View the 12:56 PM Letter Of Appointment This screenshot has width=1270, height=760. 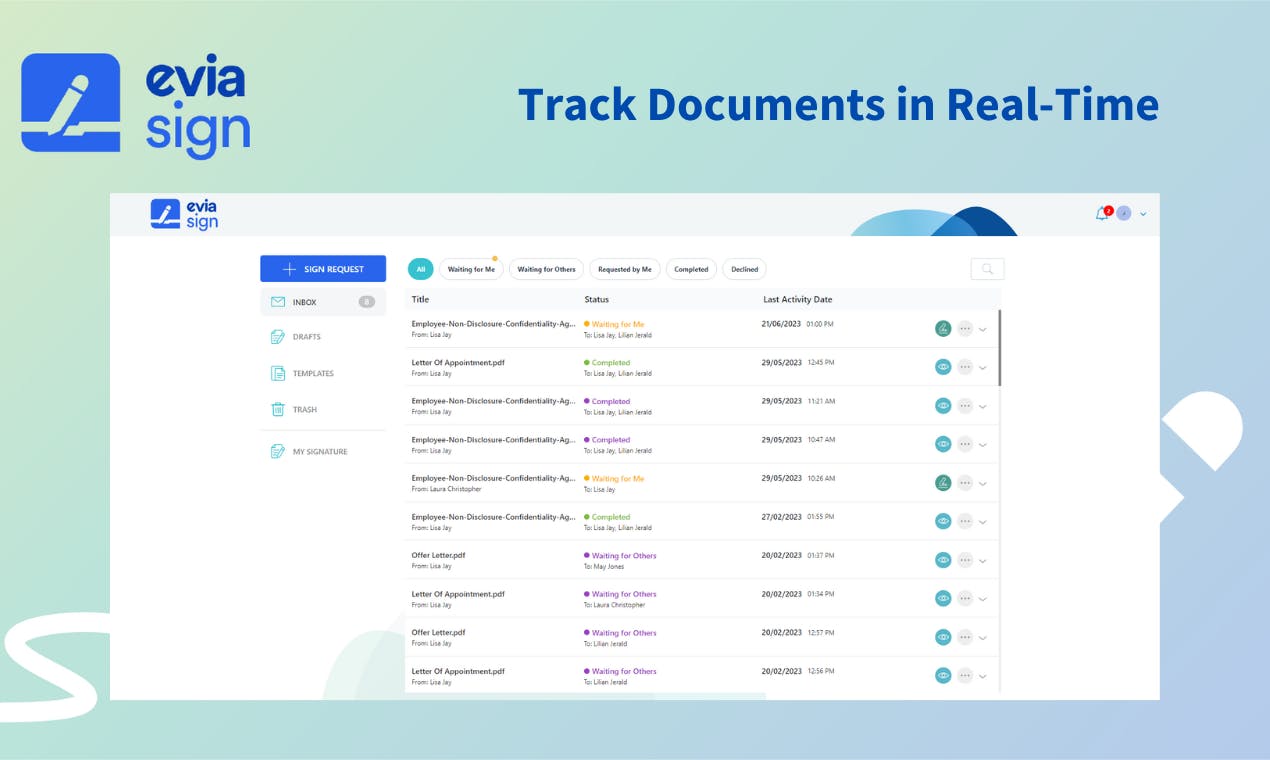(x=942, y=675)
